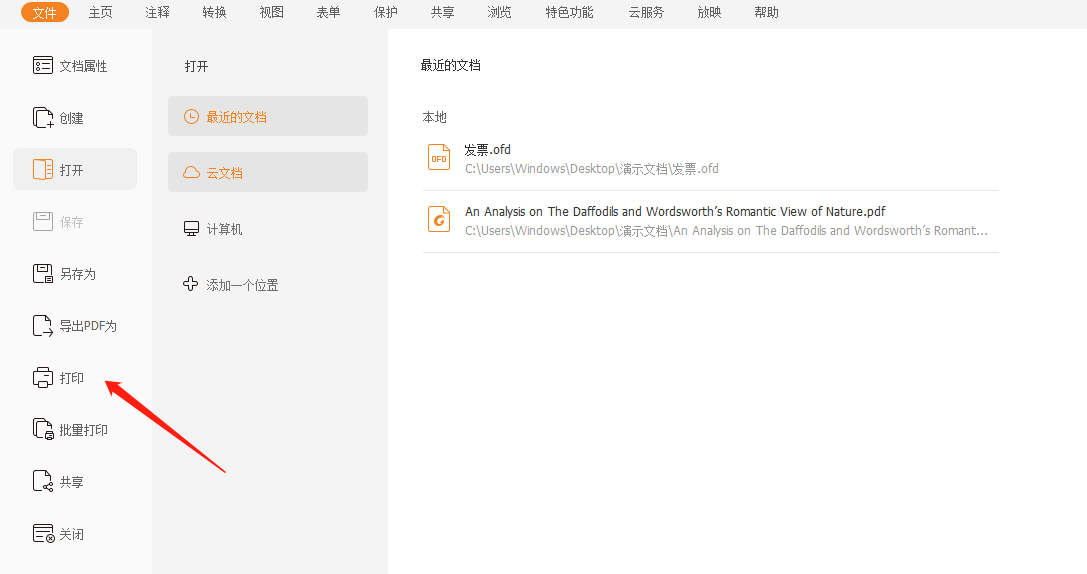Click the 另存为 save-as icon

coord(43,274)
